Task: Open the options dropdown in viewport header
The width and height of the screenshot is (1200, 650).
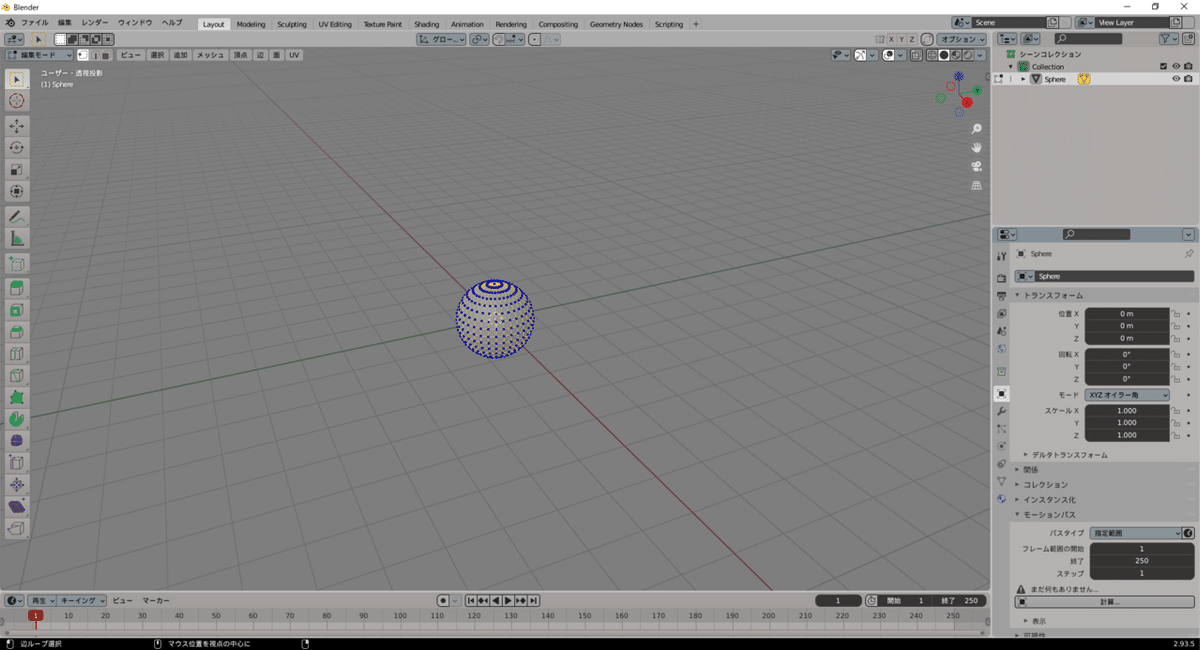Action: pos(961,39)
